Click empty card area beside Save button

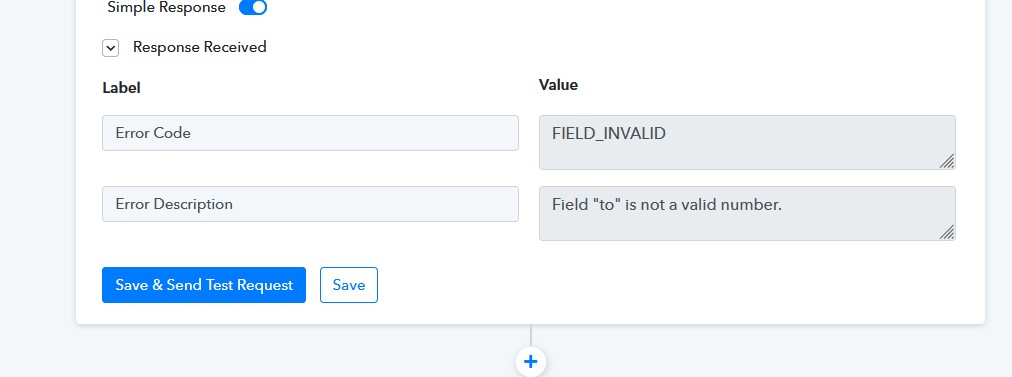point(645,285)
